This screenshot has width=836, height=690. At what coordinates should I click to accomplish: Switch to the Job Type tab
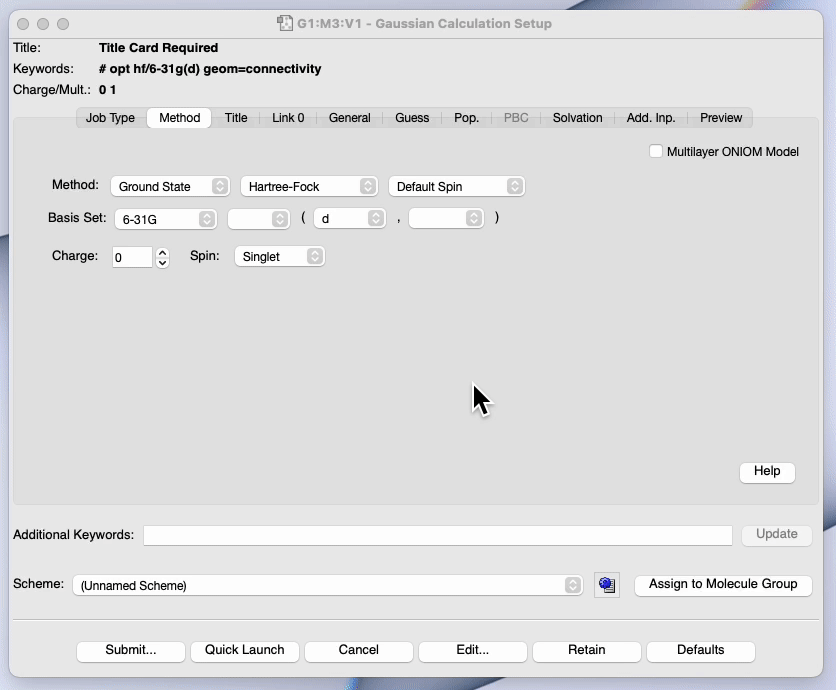pos(110,118)
